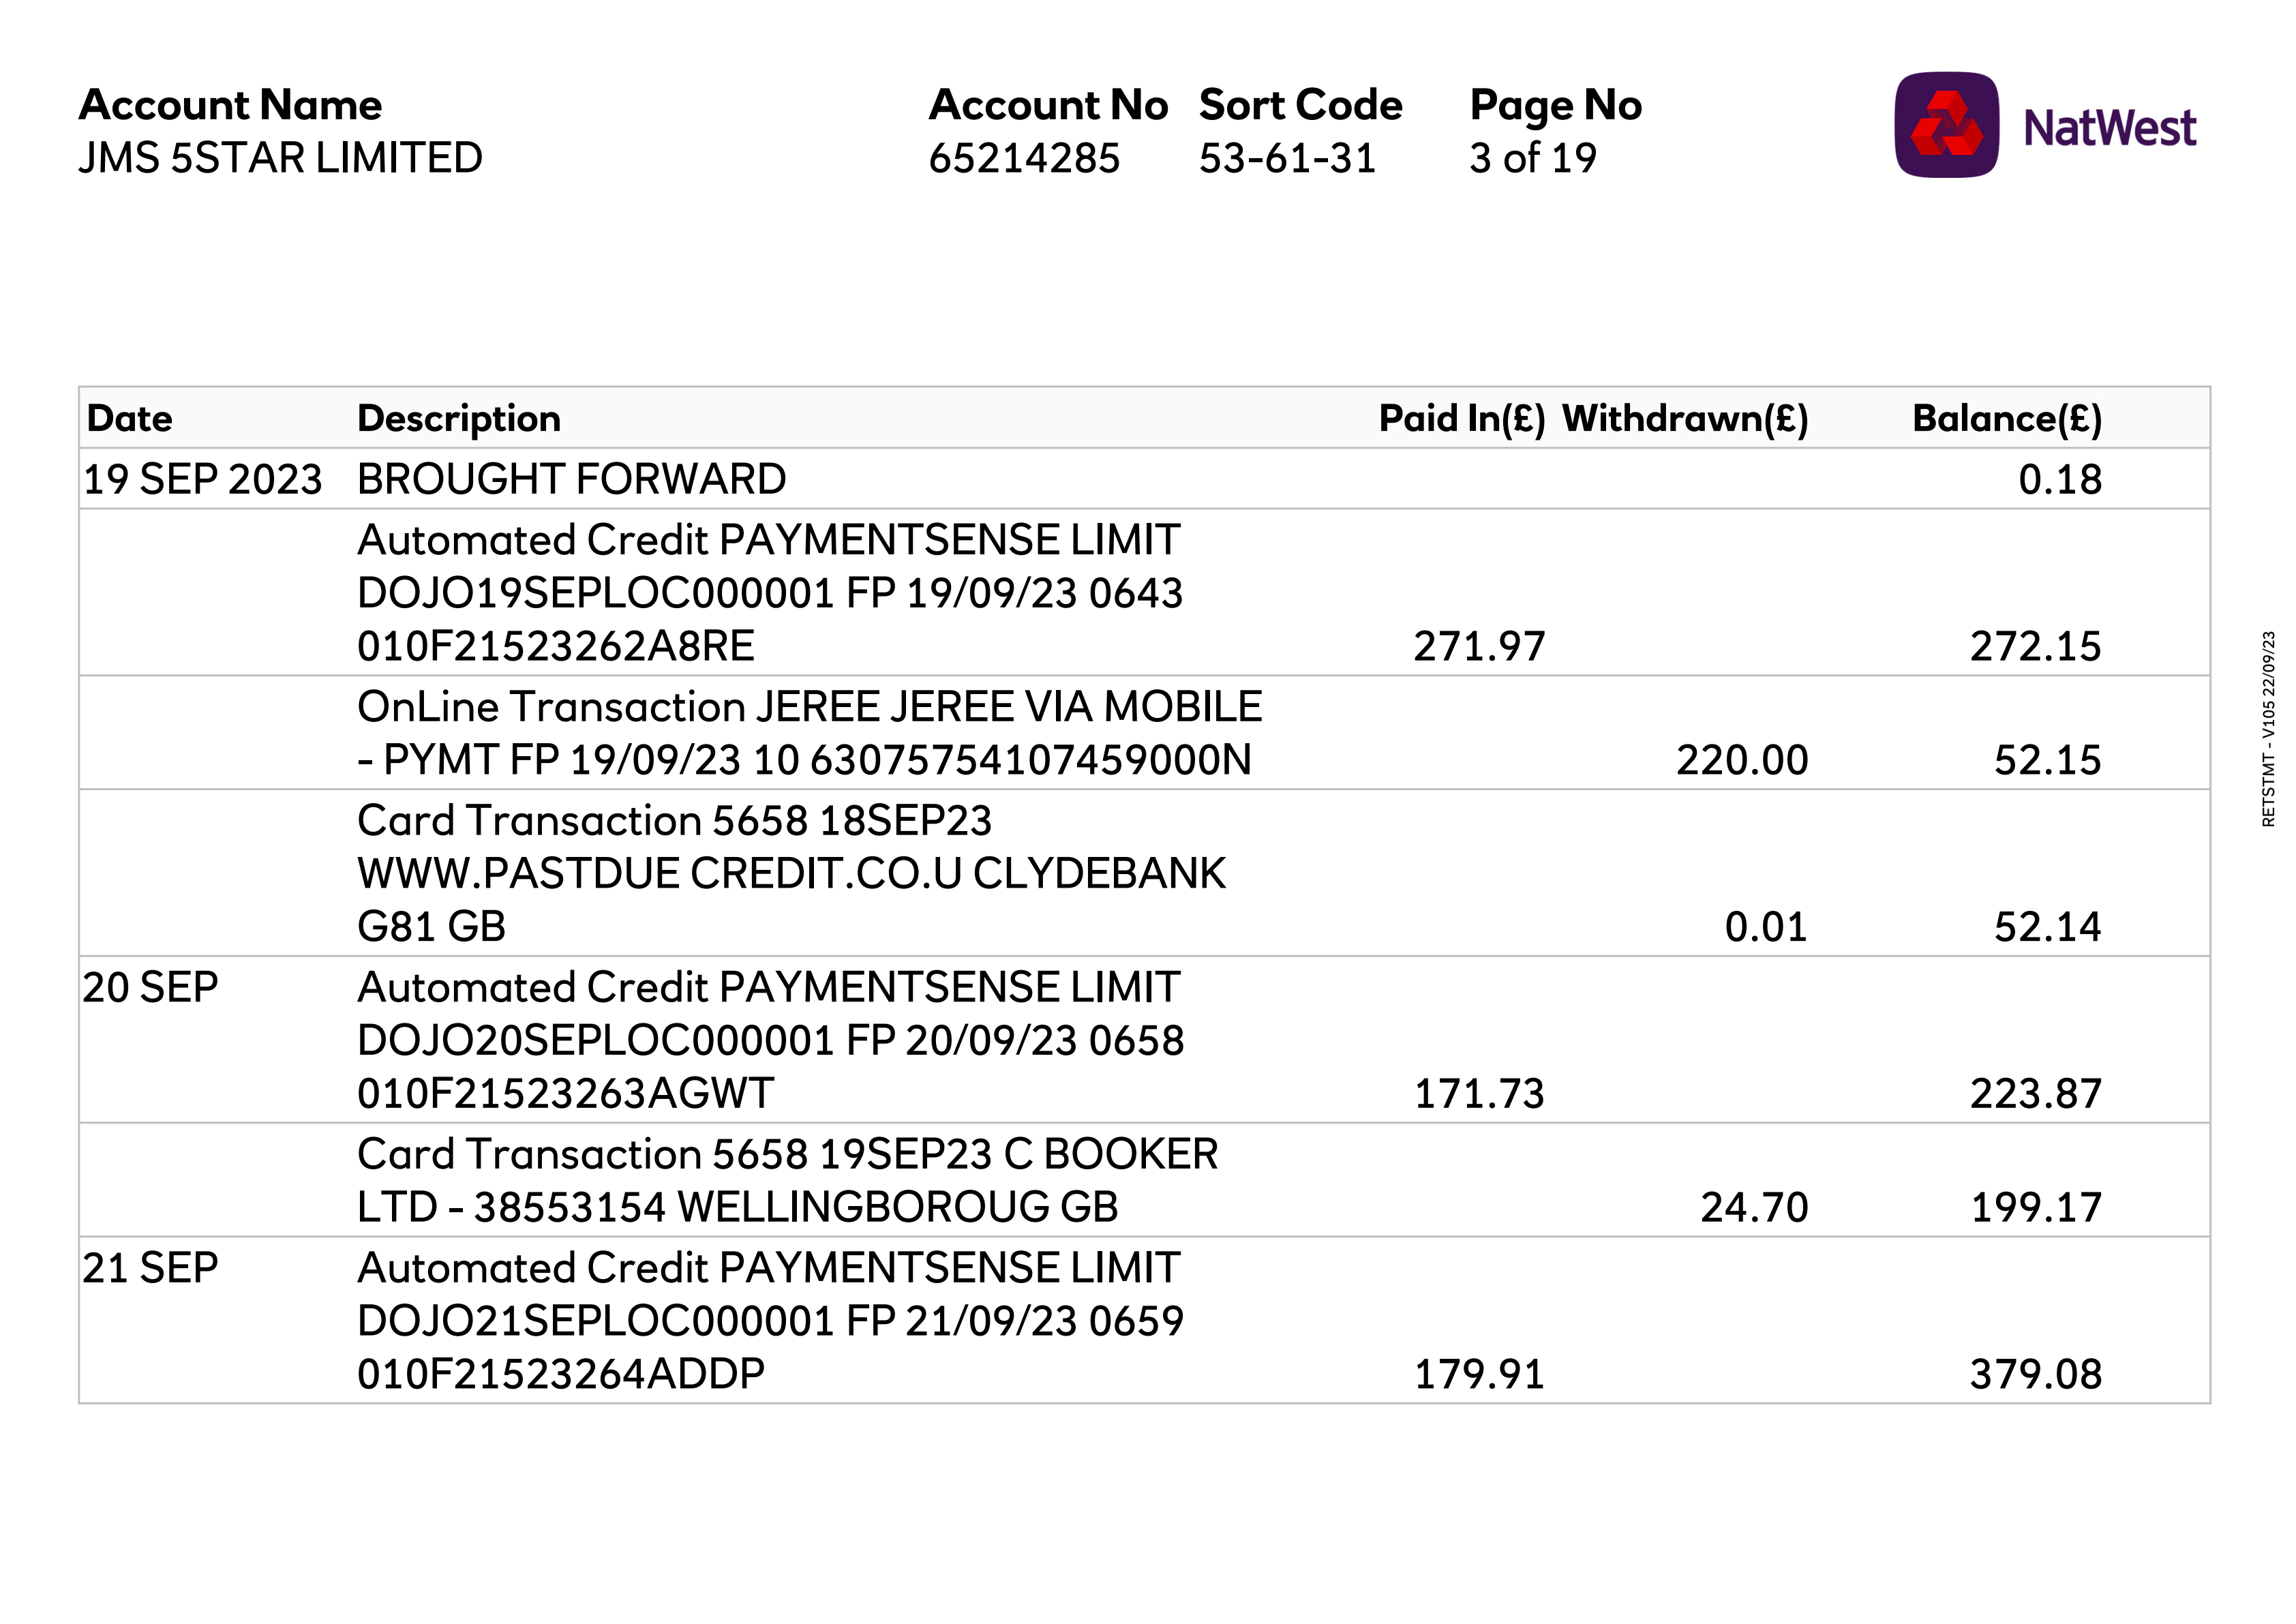Click the Withdrawn(£) column header
This screenshot has width=2296, height=1624.
pos(1685,418)
